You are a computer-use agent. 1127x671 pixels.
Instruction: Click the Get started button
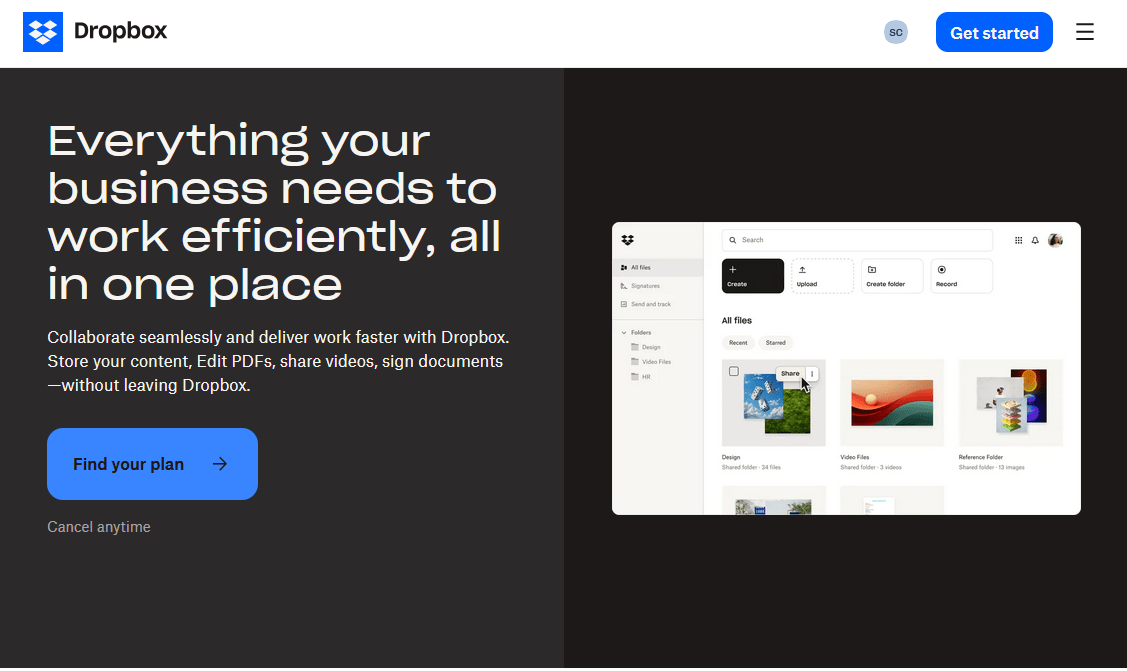pyautogui.click(x=994, y=32)
